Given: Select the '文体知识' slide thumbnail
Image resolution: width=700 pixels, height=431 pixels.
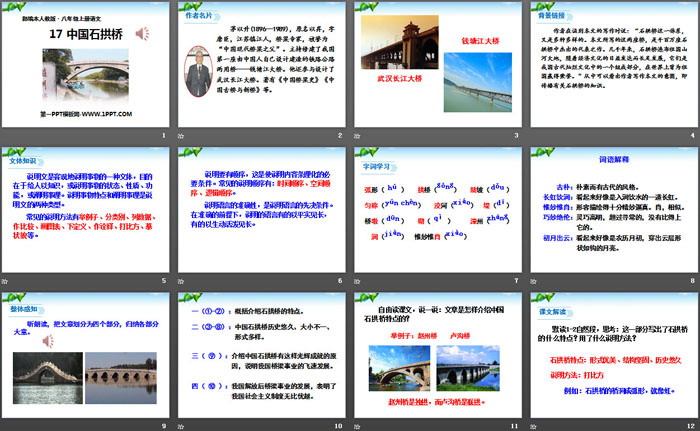Looking at the screenshot, I should [x=85, y=208].
